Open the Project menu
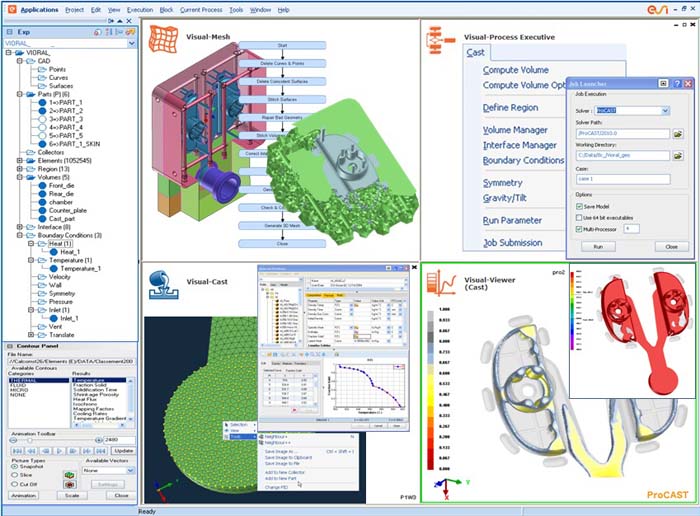This screenshot has height=516, width=700. [74, 9]
